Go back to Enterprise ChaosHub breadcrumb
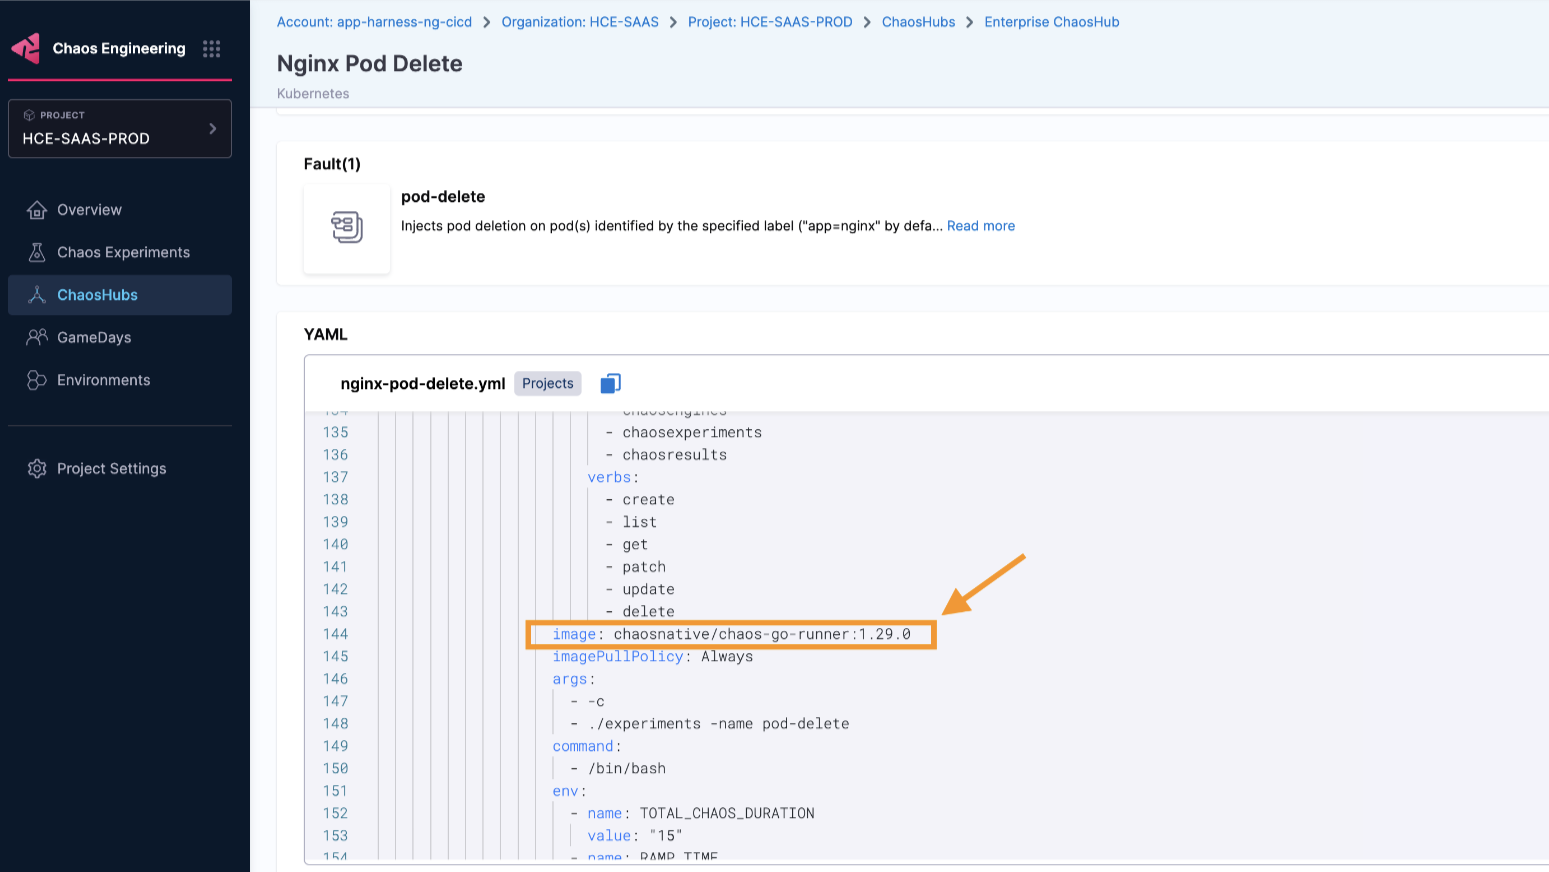Viewport: 1549px width, 872px height. click(x=1051, y=22)
